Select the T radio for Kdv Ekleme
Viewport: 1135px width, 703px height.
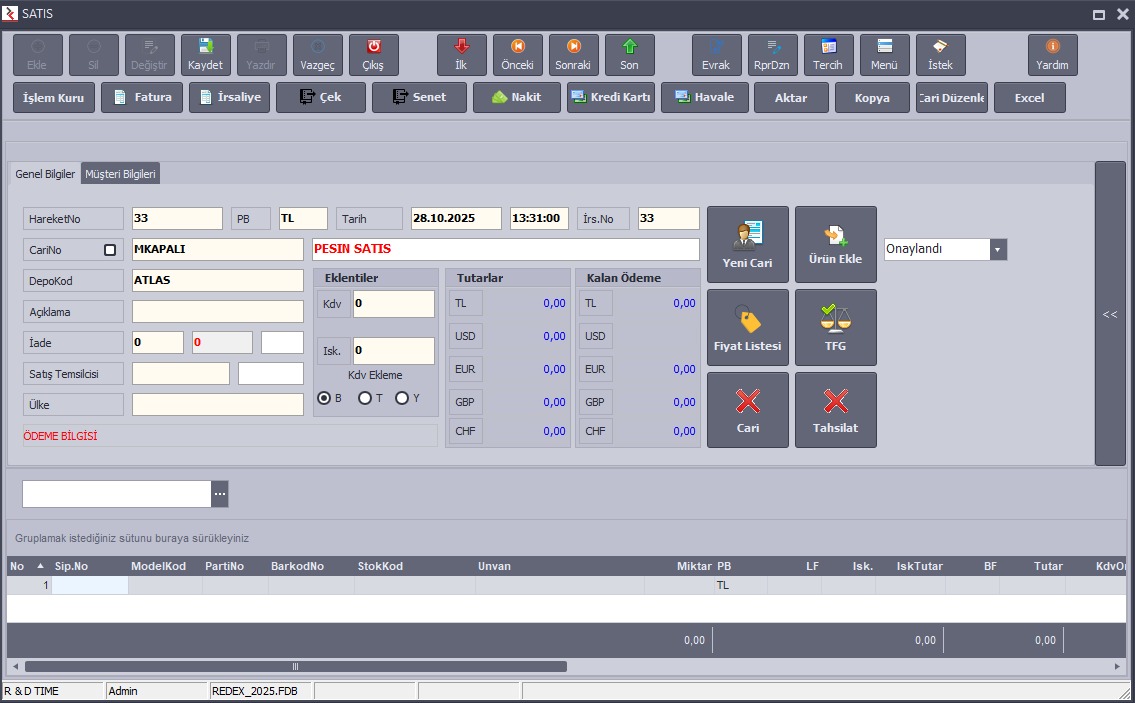[x=365, y=398]
